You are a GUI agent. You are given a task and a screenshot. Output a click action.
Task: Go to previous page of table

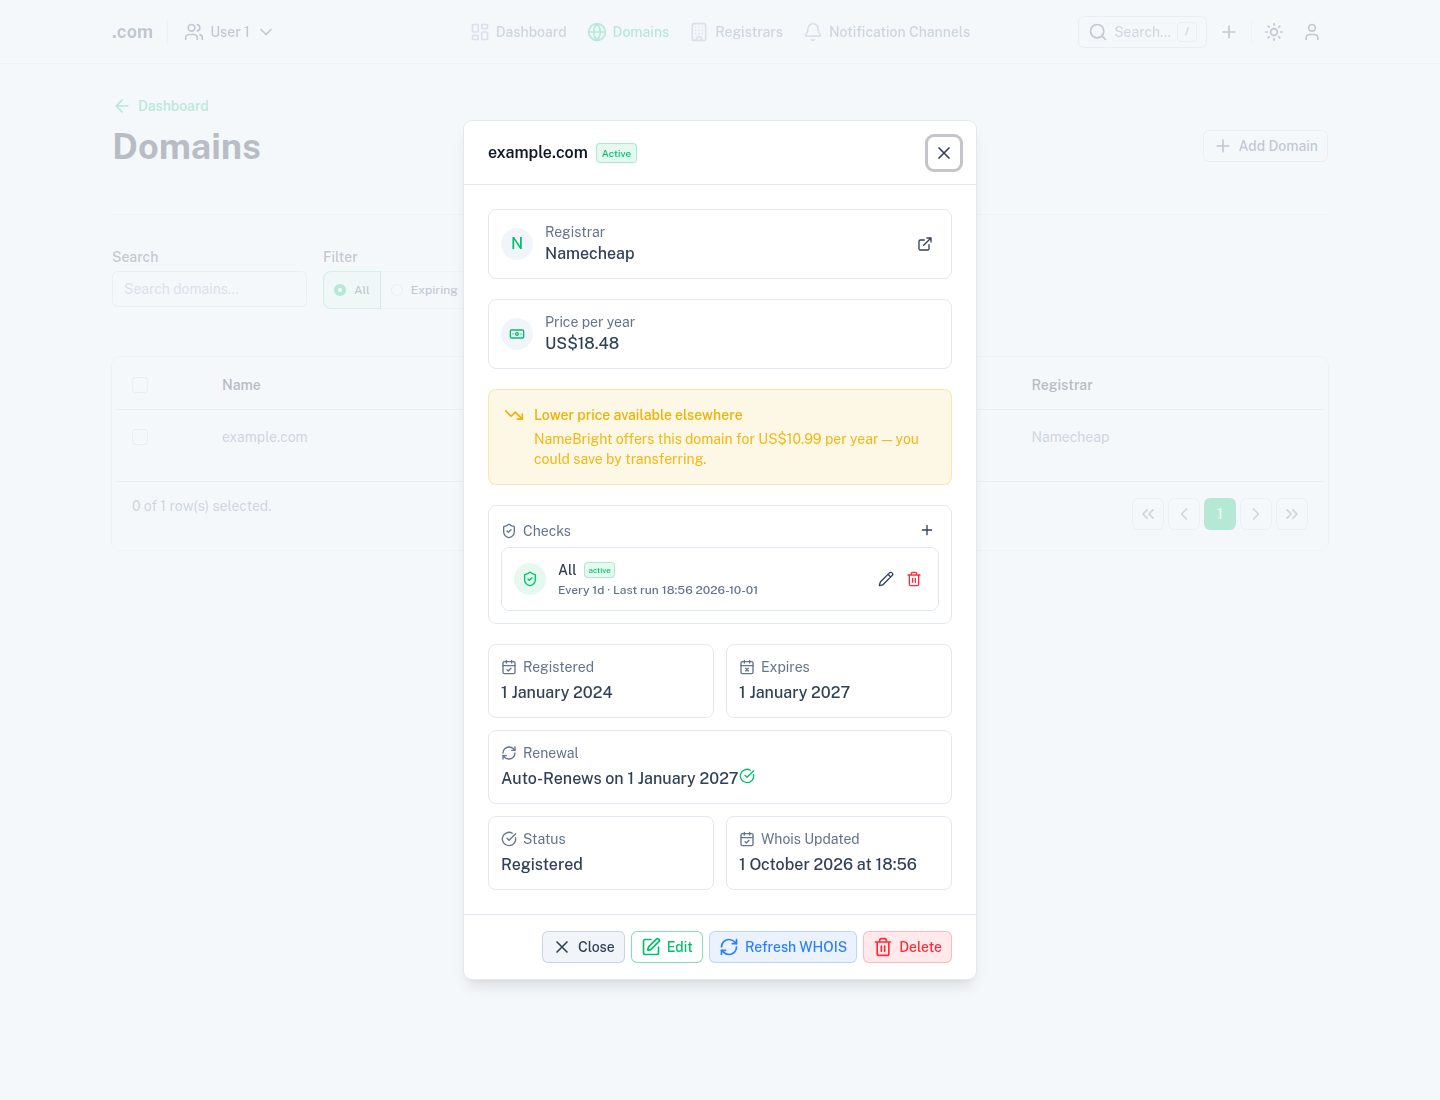tap(1184, 514)
